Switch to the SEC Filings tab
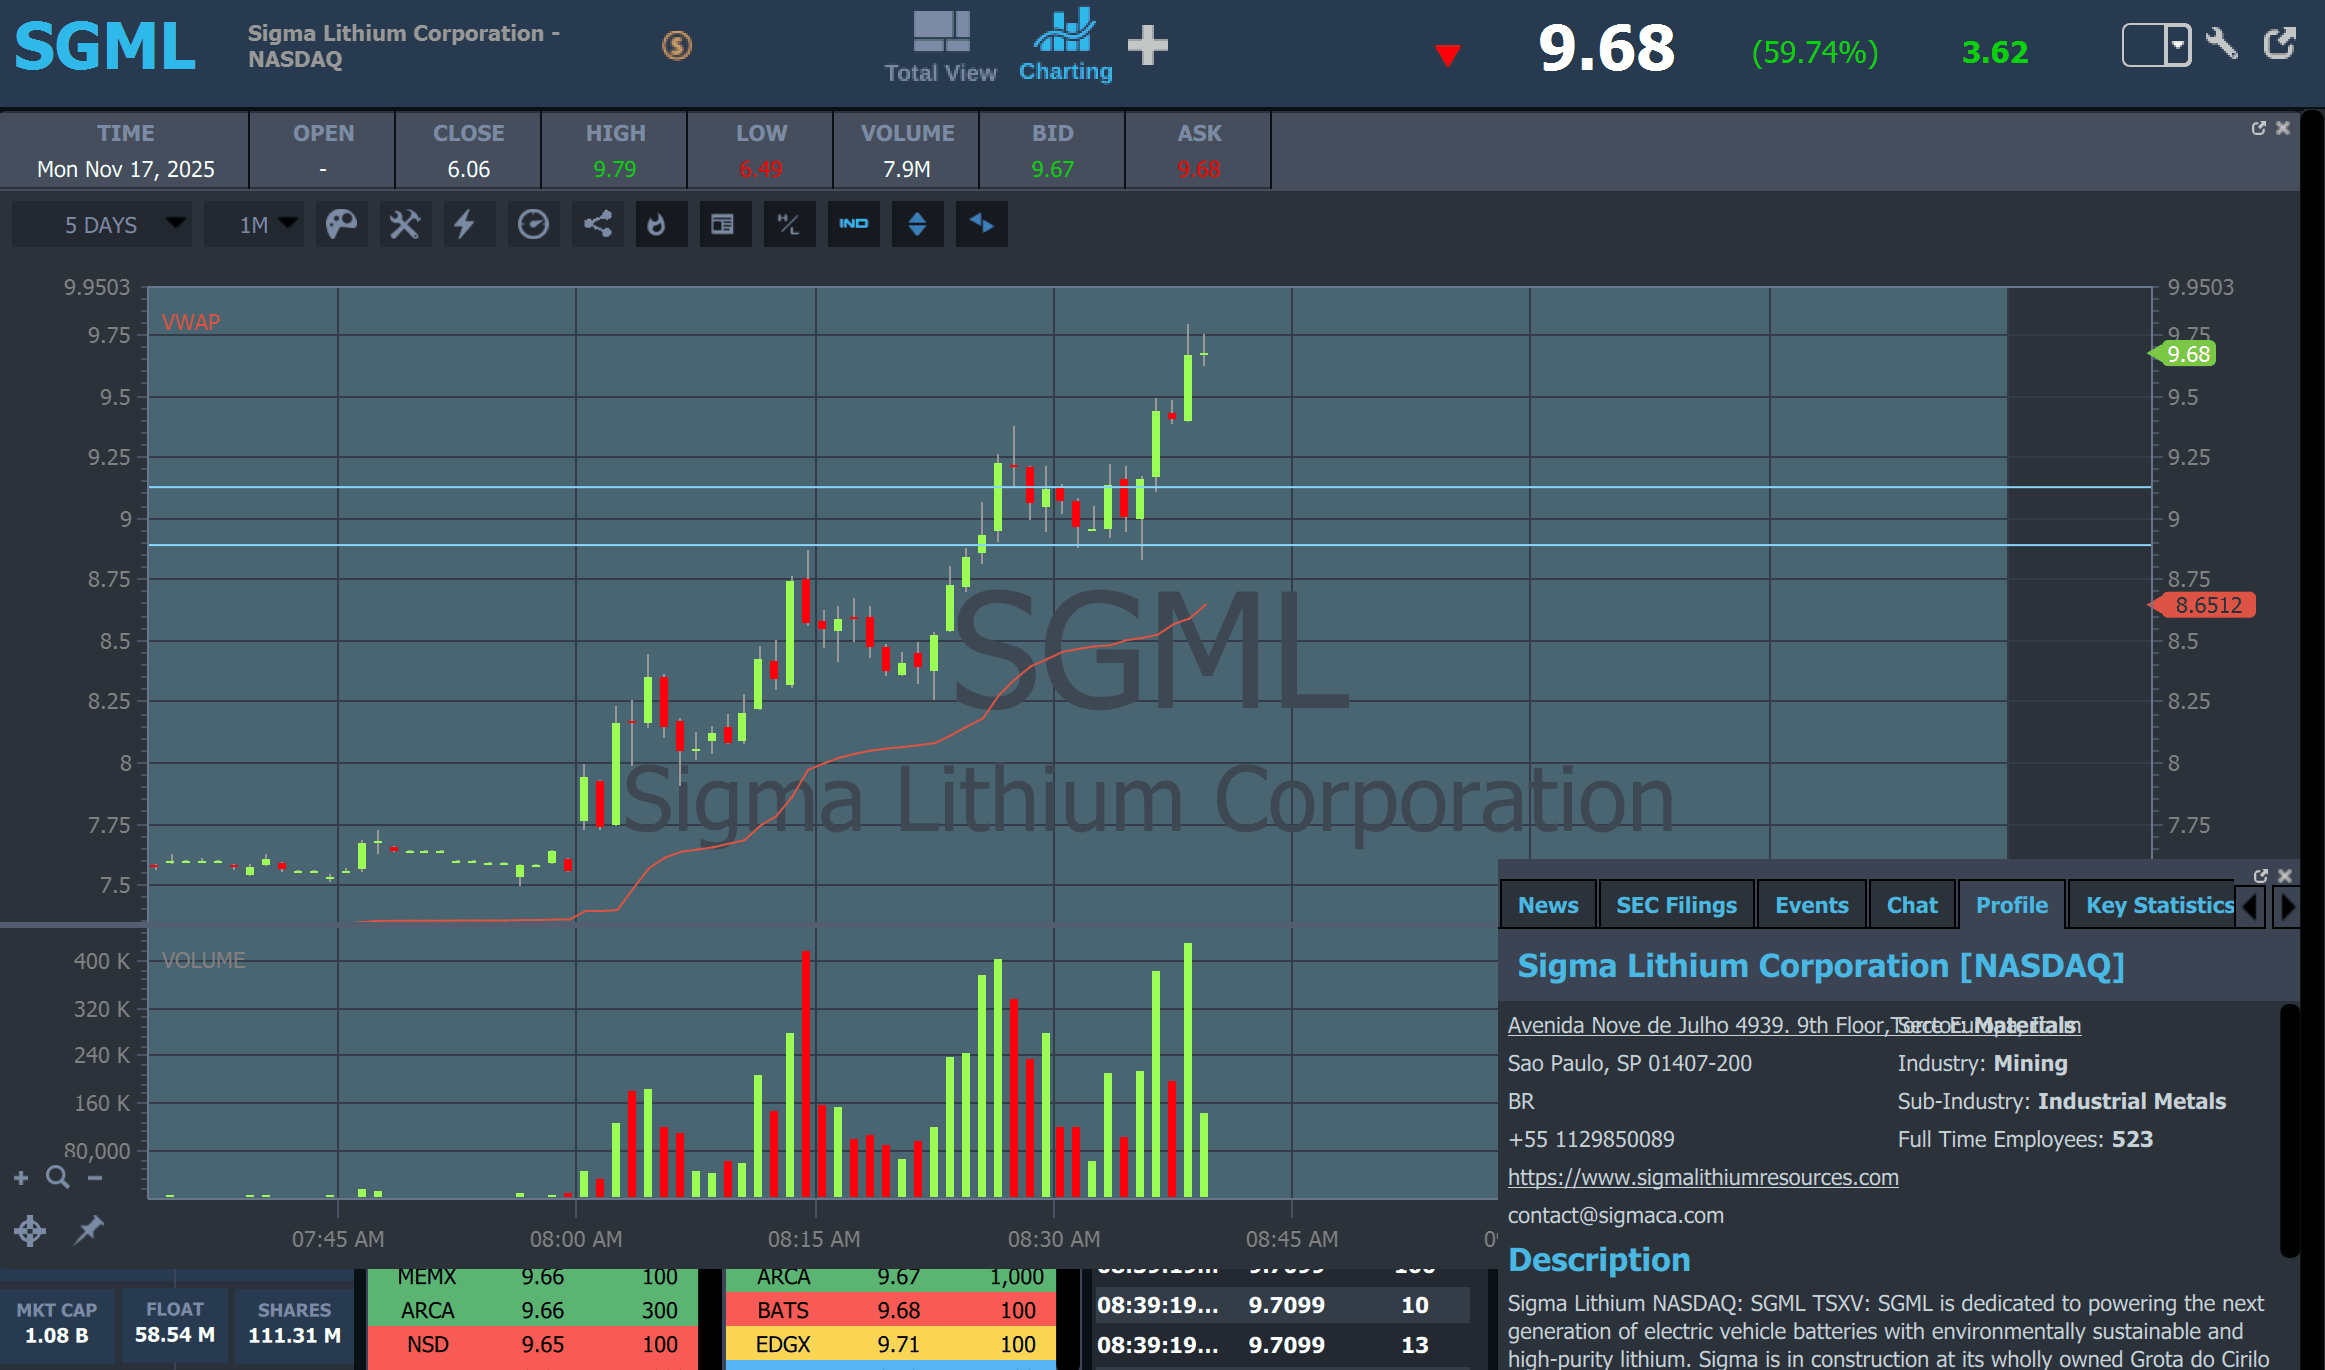The image size is (2325, 1370). point(1676,905)
